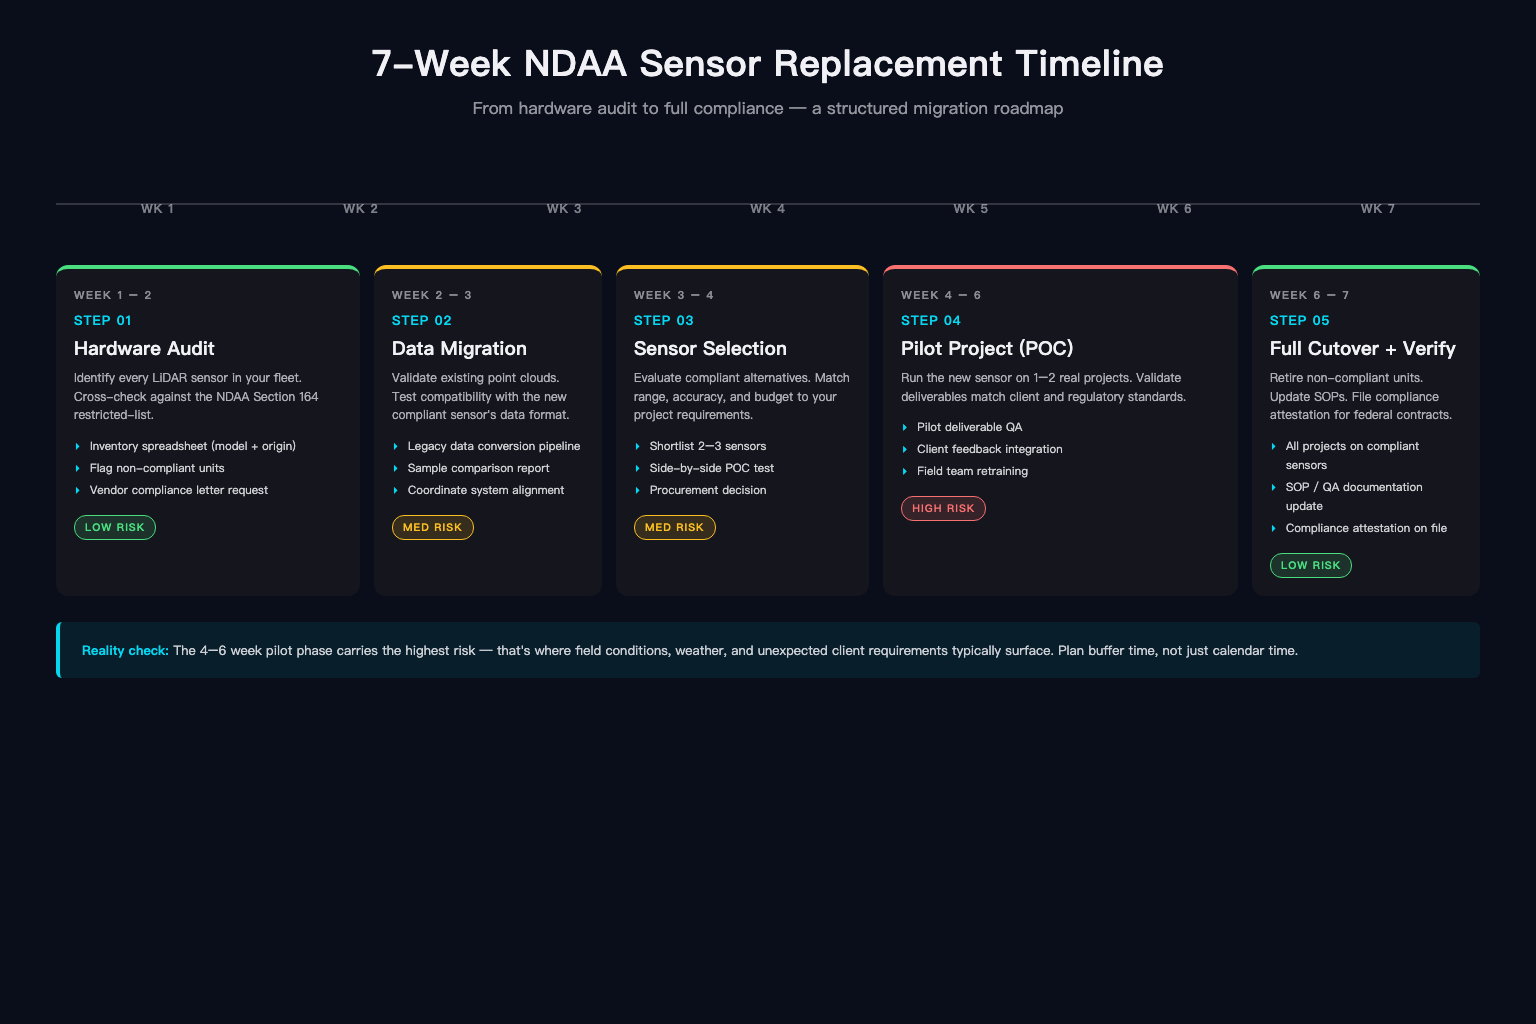Screen dimensions: 1536x1024
Task: Click the bullet arrow beside Pilot deliverable QA
Action: tap(905, 427)
